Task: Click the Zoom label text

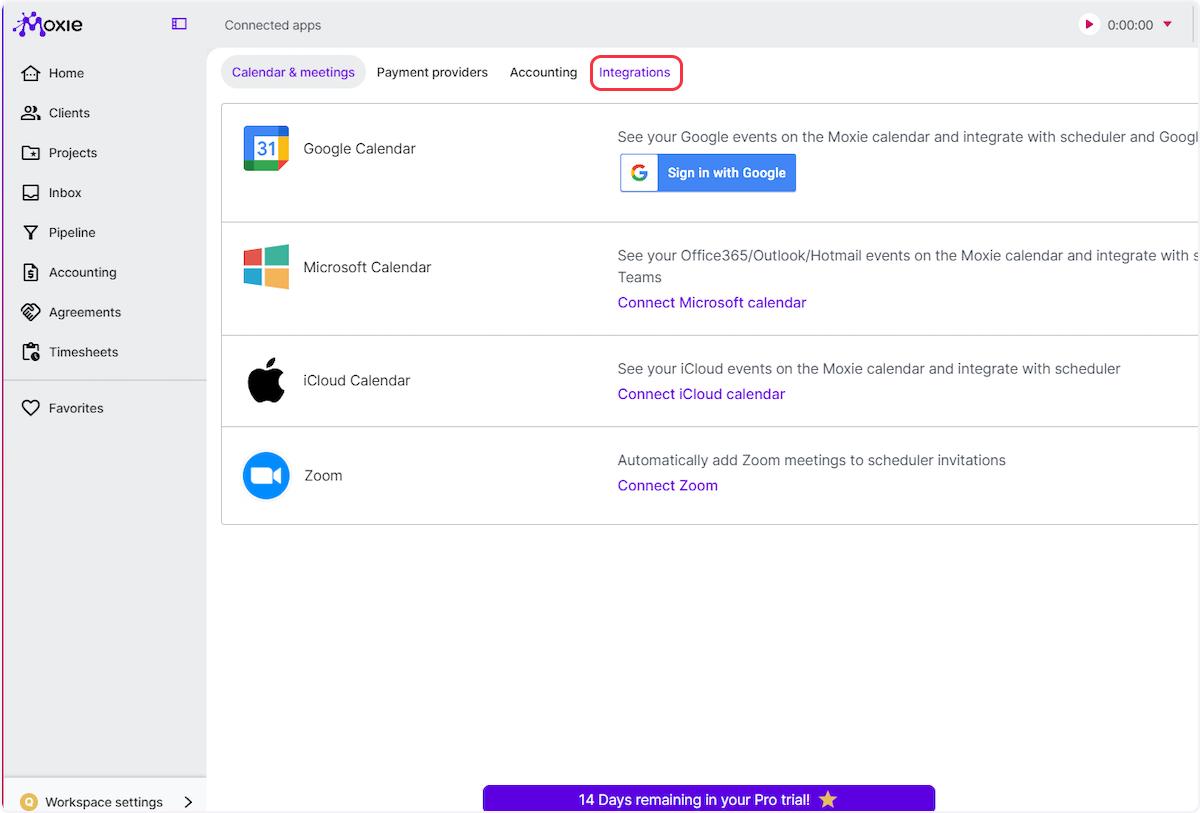Action: [x=323, y=476]
